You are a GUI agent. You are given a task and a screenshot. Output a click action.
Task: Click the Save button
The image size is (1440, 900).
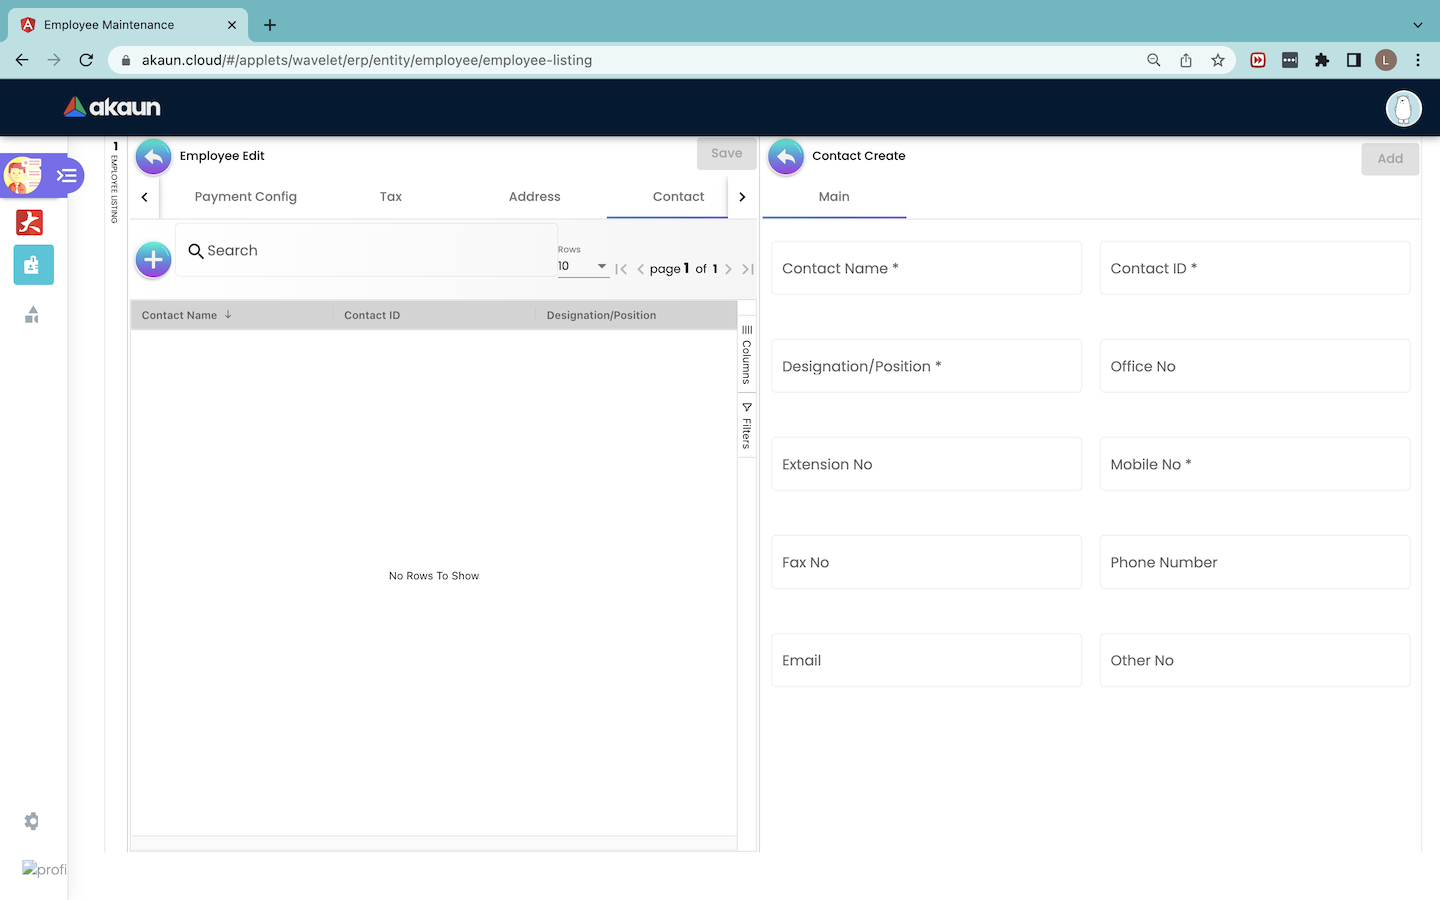click(726, 154)
